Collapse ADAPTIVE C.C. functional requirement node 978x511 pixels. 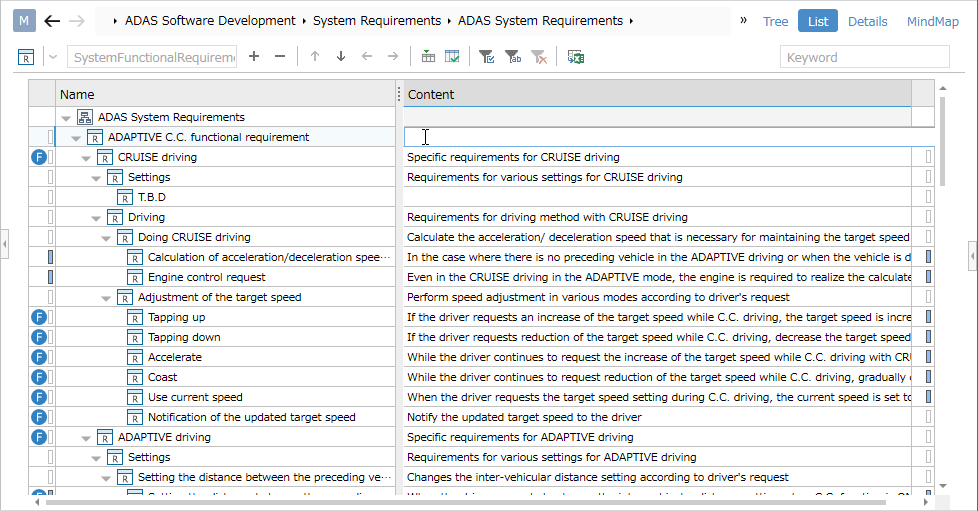coord(76,138)
